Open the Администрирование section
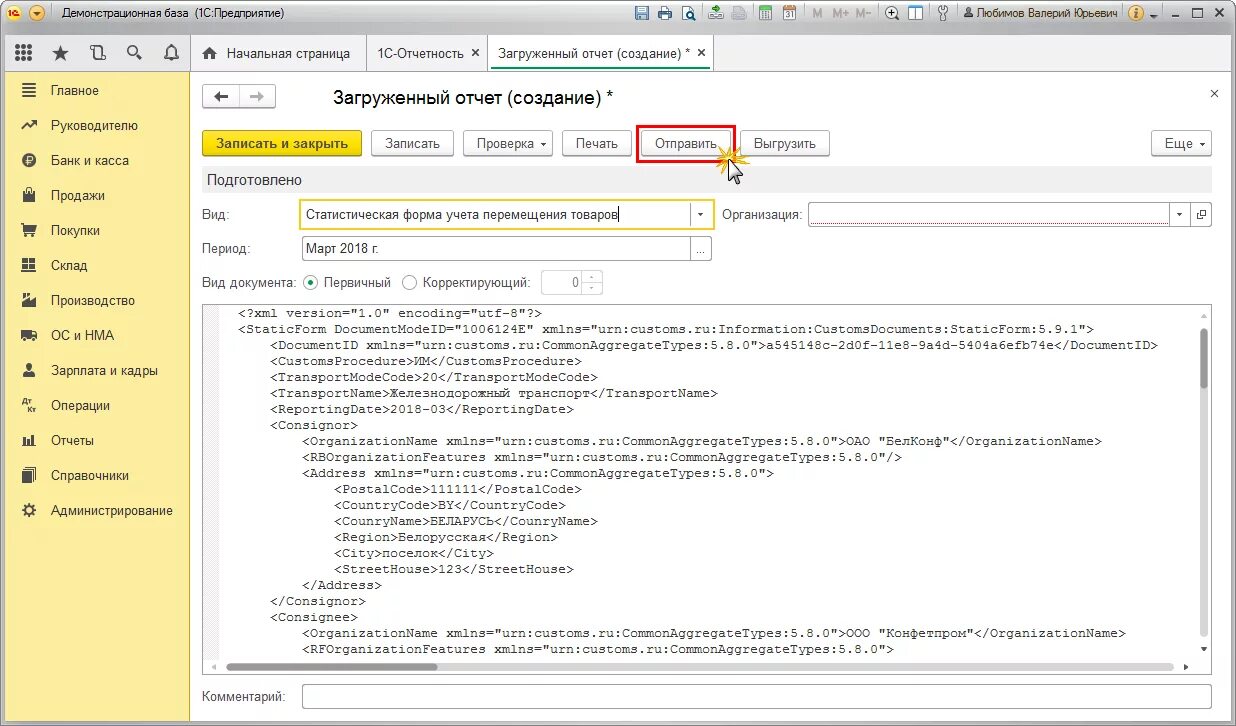1236x726 pixels. [95, 510]
